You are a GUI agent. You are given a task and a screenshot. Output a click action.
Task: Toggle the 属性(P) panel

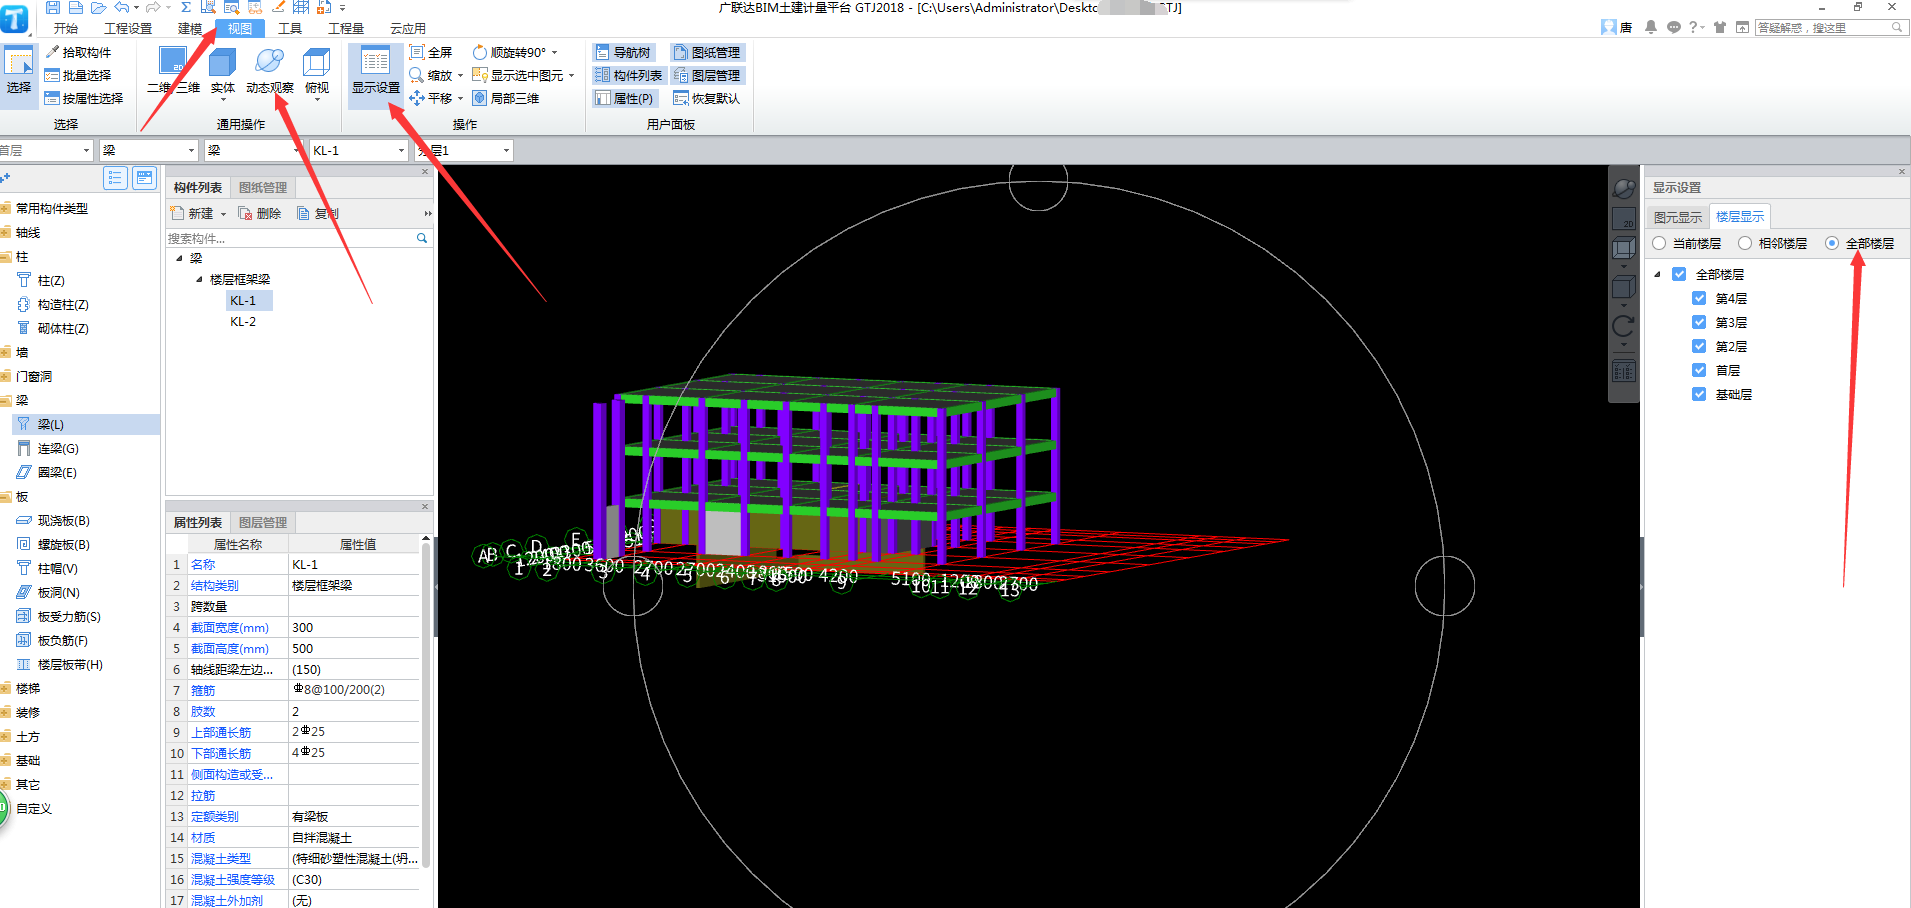[624, 98]
